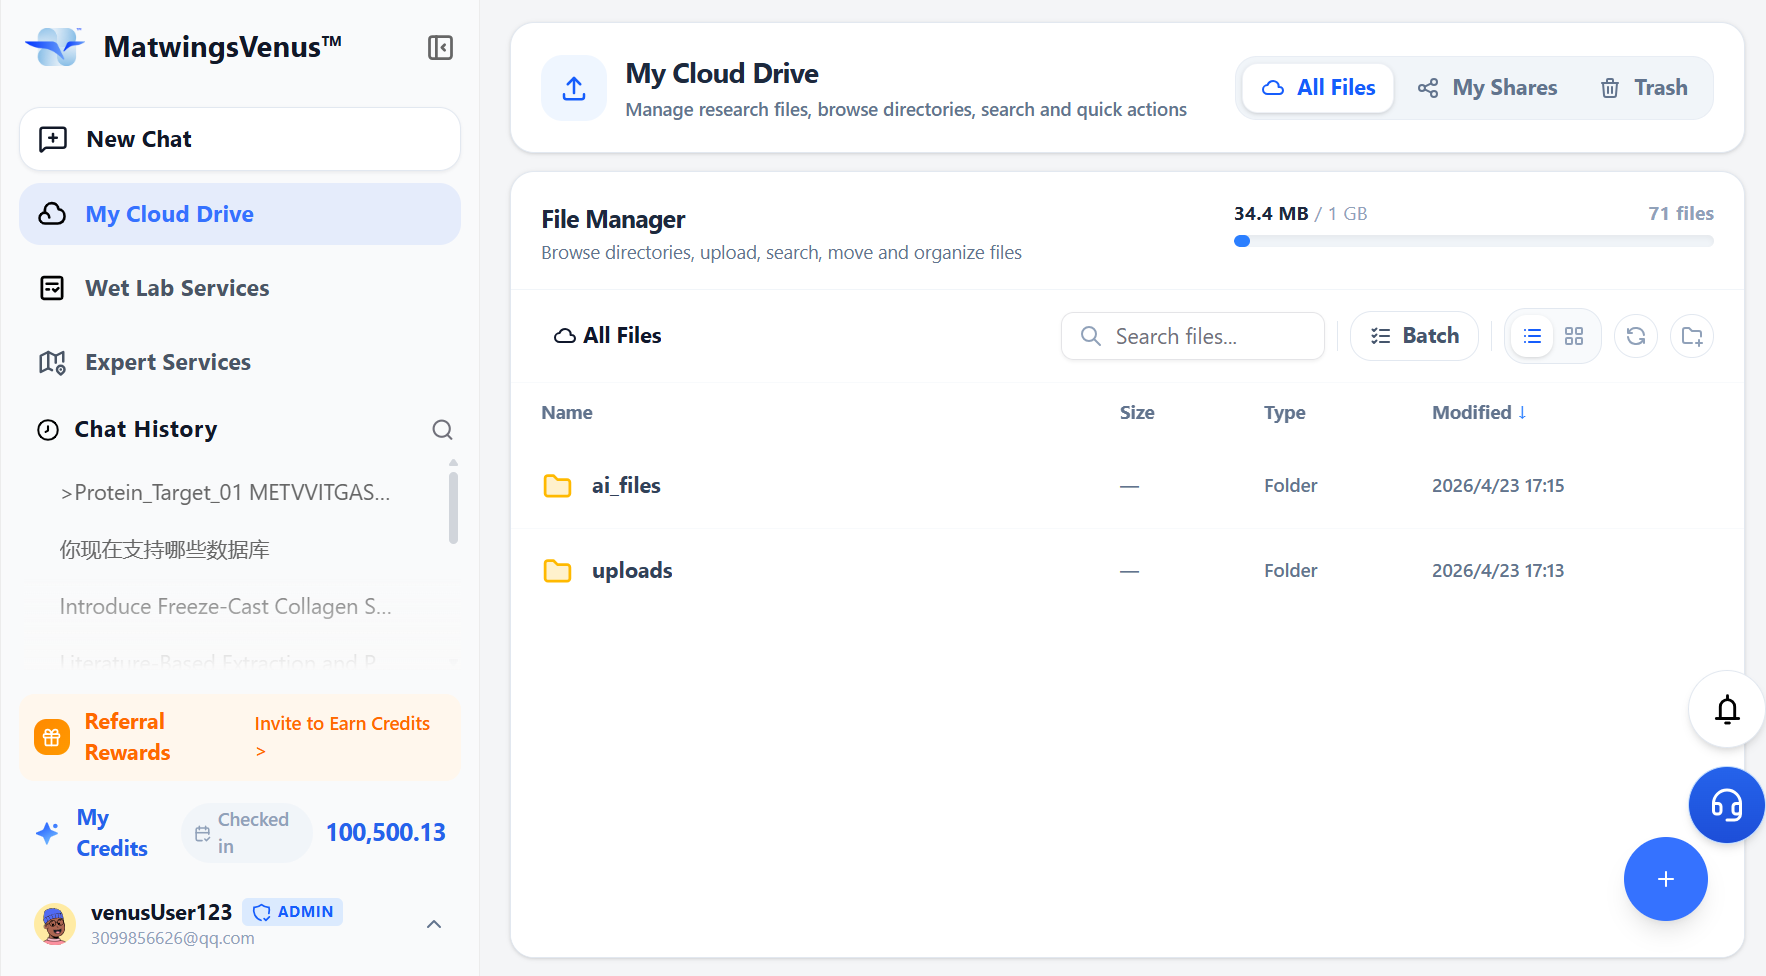Image resolution: width=1766 pixels, height=976 pixels.
Task: Refresh the file list
Action: tap(1636, 336)
